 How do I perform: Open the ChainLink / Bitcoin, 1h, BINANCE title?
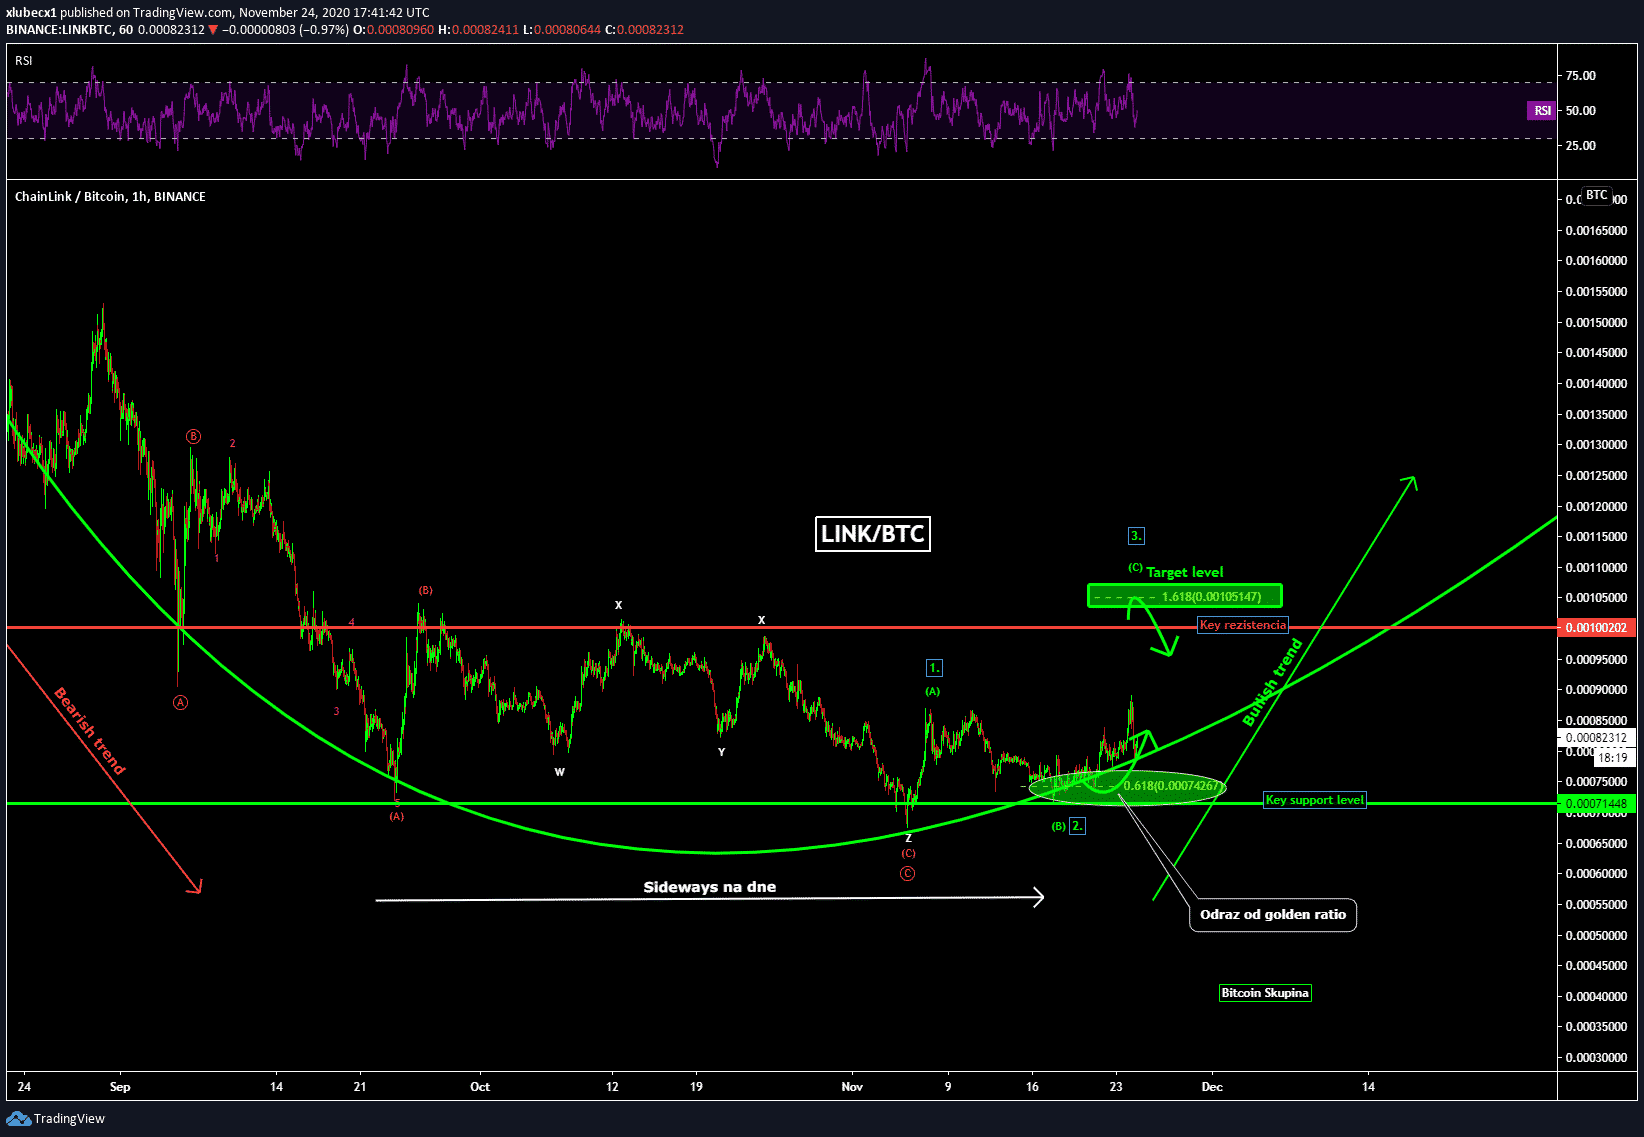[x=110, y=197]
